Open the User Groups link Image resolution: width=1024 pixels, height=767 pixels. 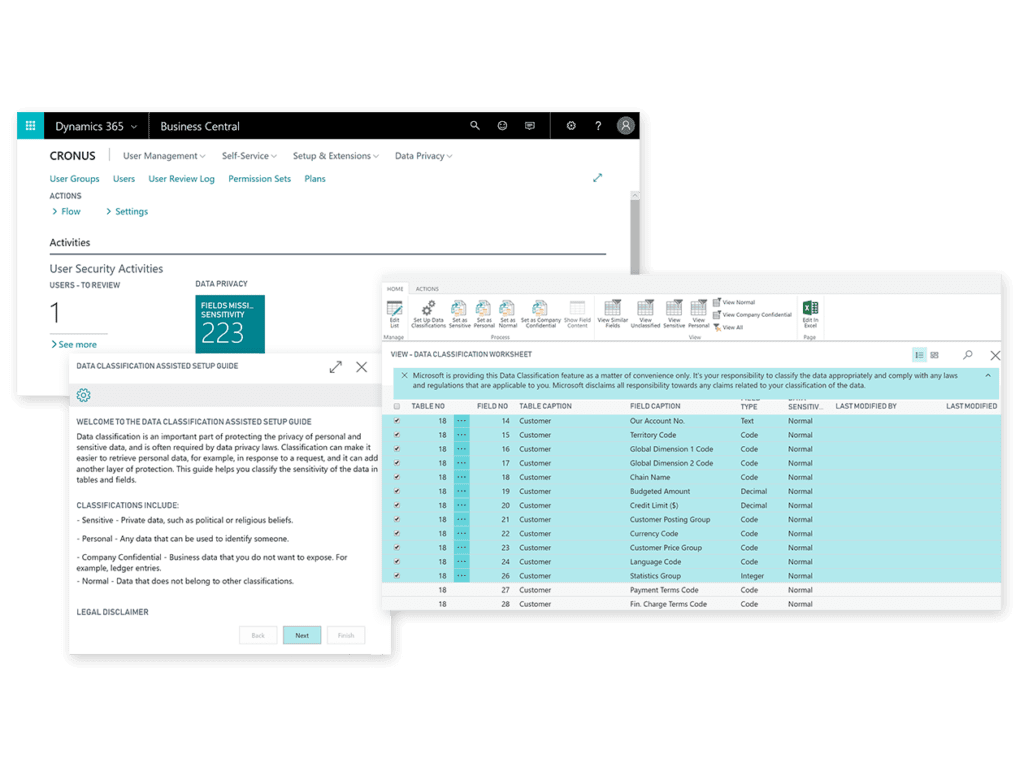[74, 179]
